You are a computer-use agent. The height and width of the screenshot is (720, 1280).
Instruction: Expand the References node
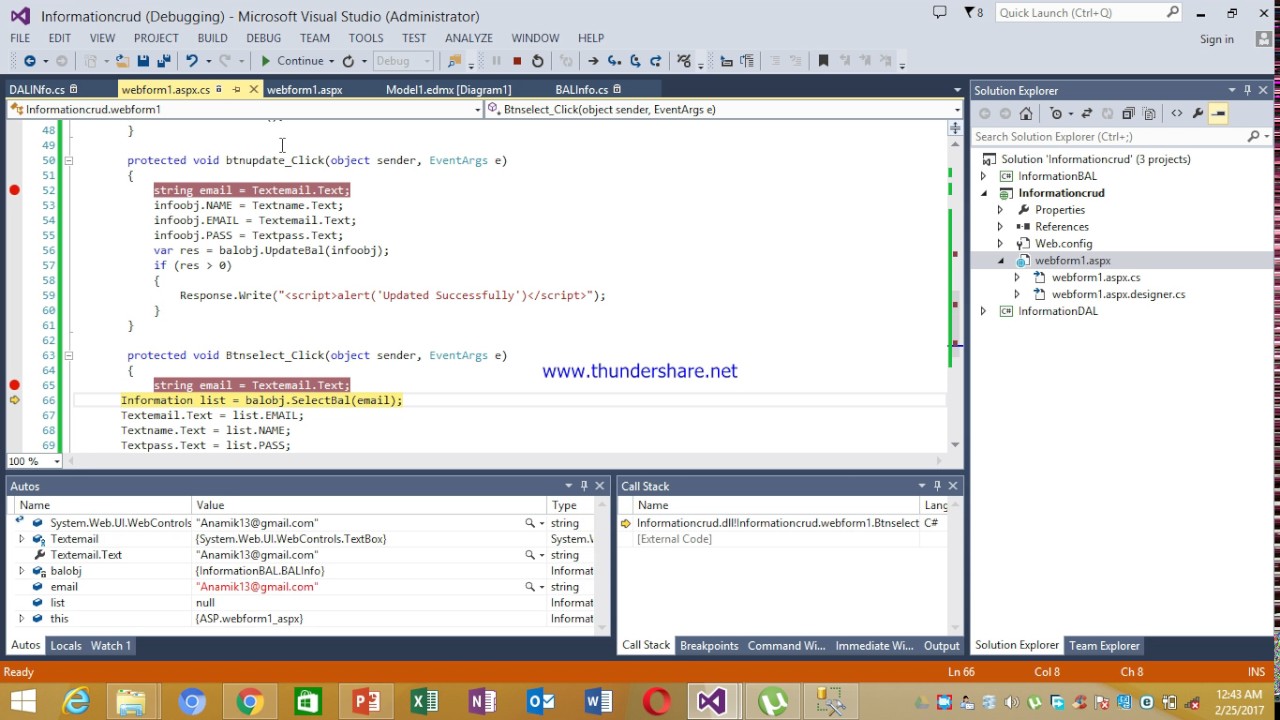(x=1000, y=227)
